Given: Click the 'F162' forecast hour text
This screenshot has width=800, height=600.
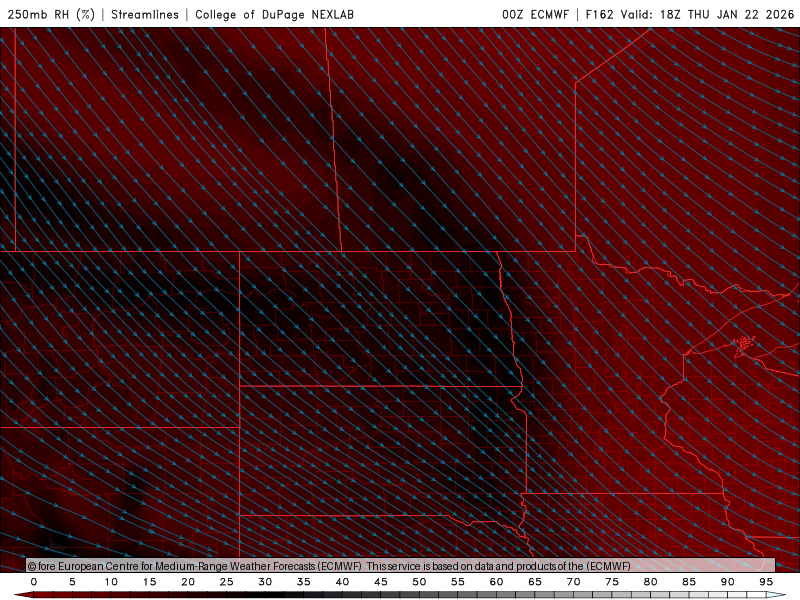Looking at the screenshot, I should click(599, 14).
